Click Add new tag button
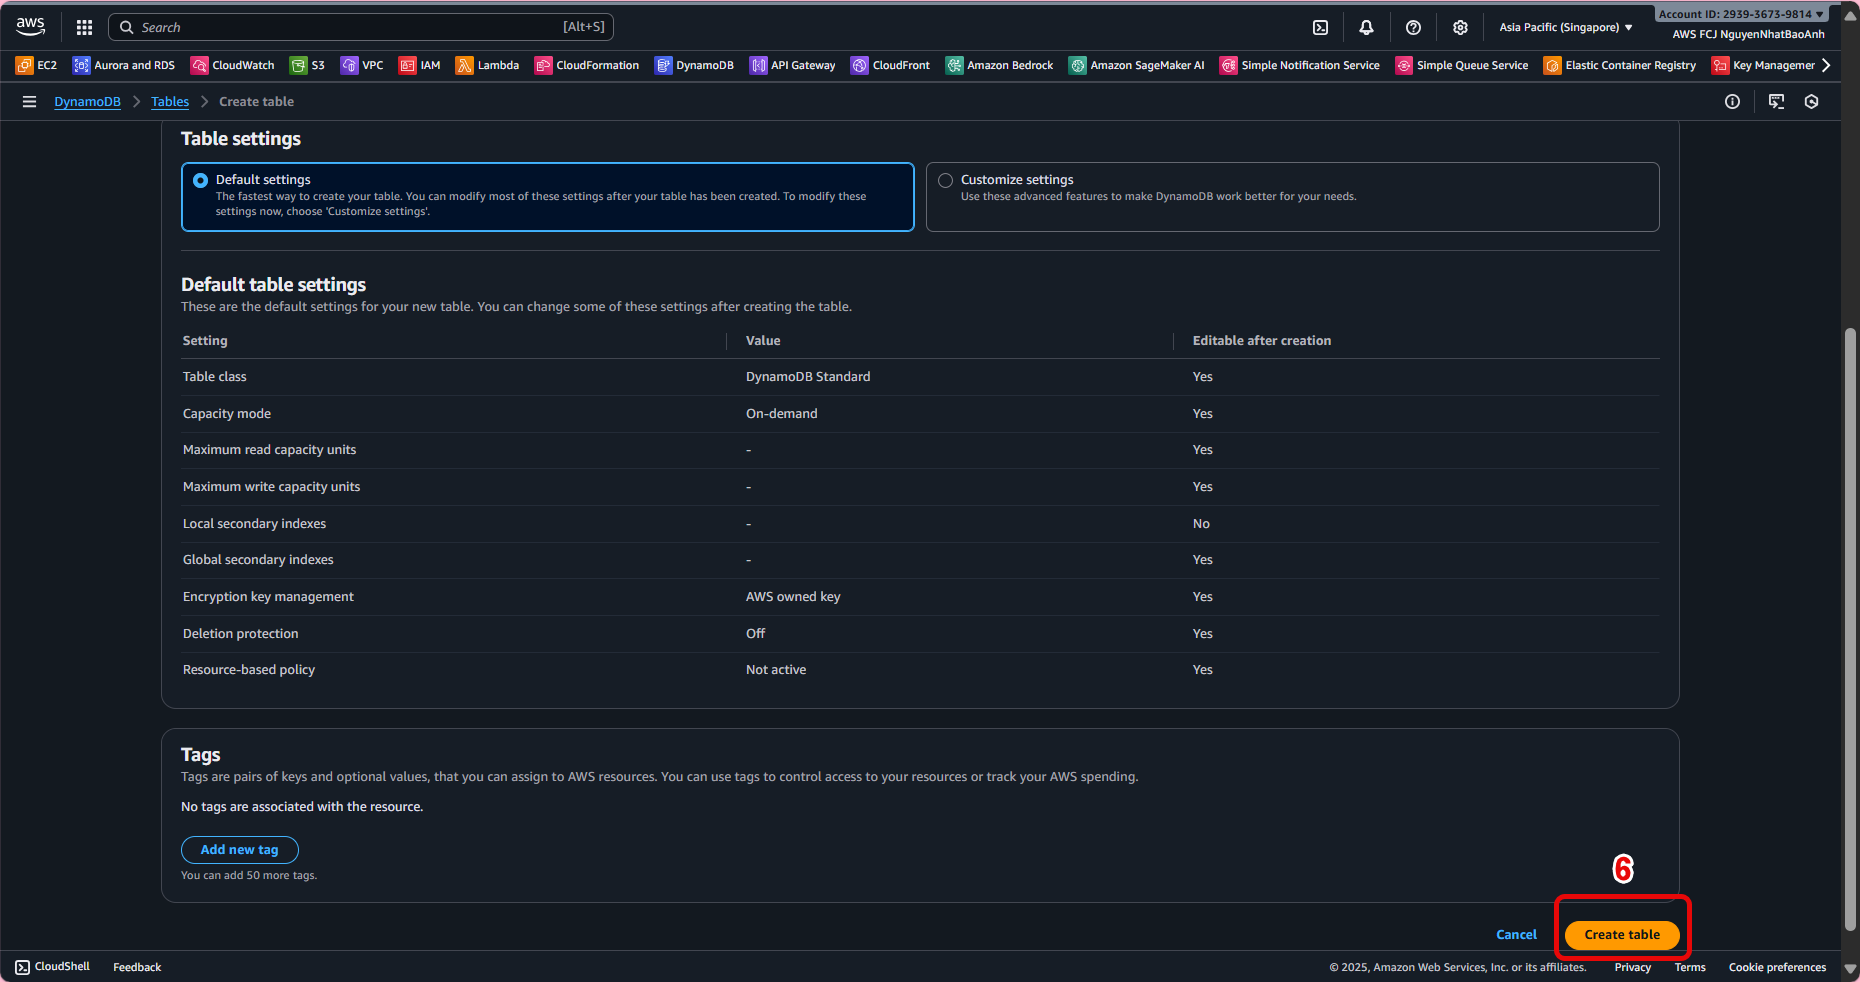This screenshot has width=1860, height=982. click(x=240, y=850)
